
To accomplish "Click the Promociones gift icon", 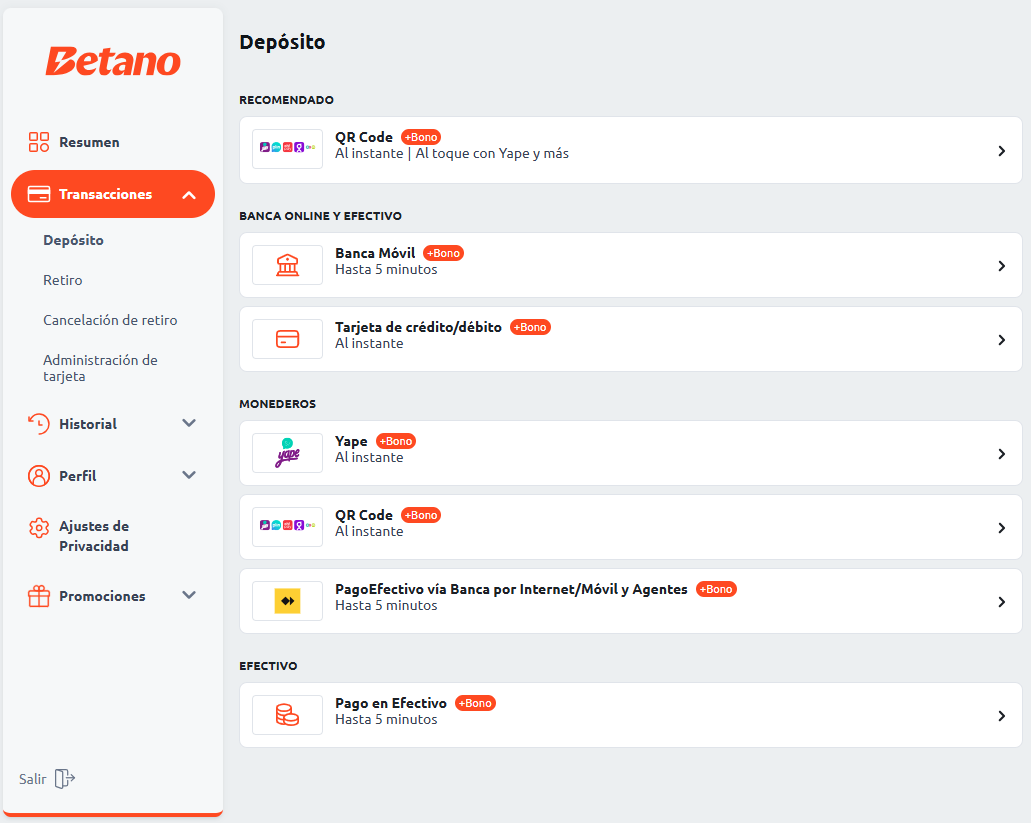I will tap(39, 596).
